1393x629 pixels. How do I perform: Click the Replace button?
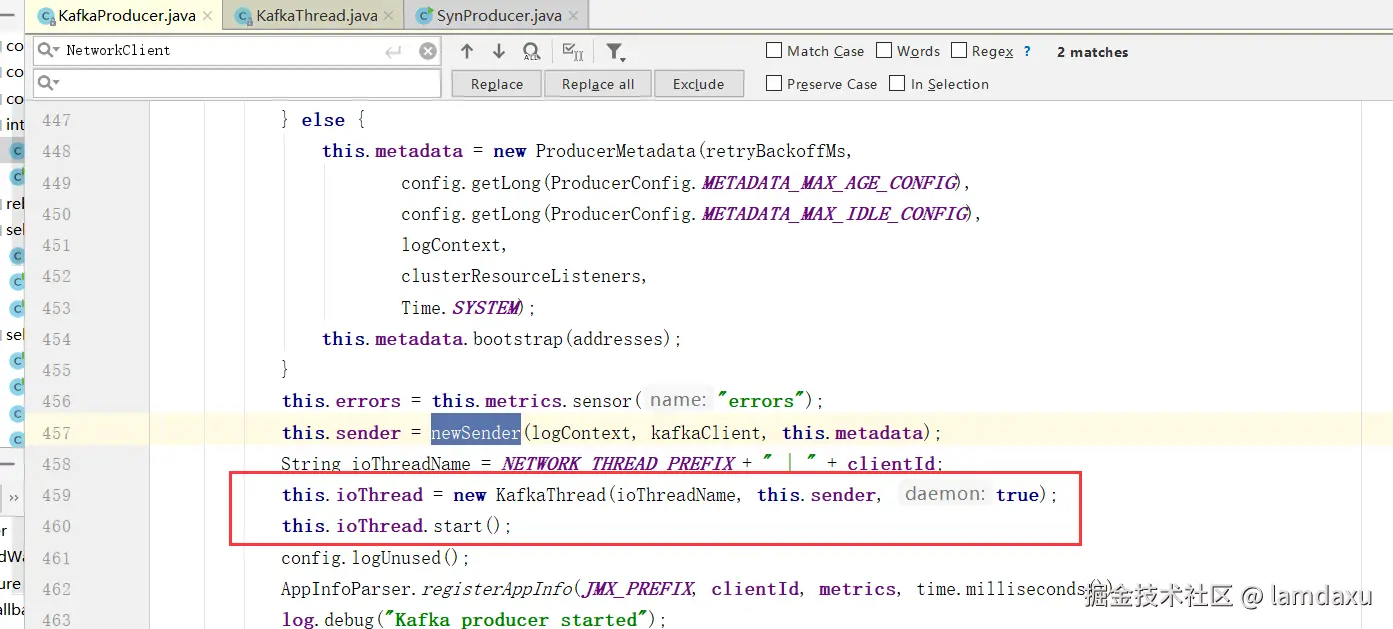coord(497,84)
